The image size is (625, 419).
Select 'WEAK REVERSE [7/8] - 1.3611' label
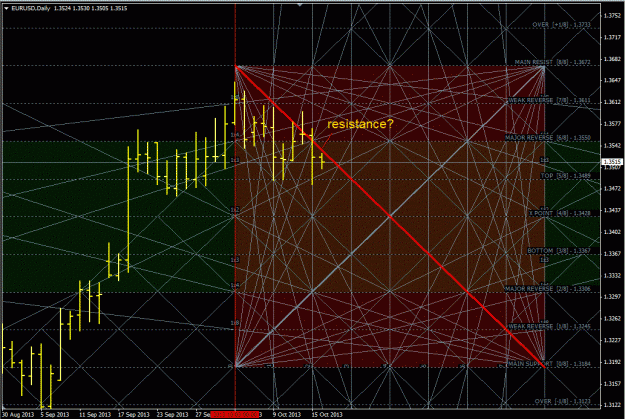[x=549, y=100]
